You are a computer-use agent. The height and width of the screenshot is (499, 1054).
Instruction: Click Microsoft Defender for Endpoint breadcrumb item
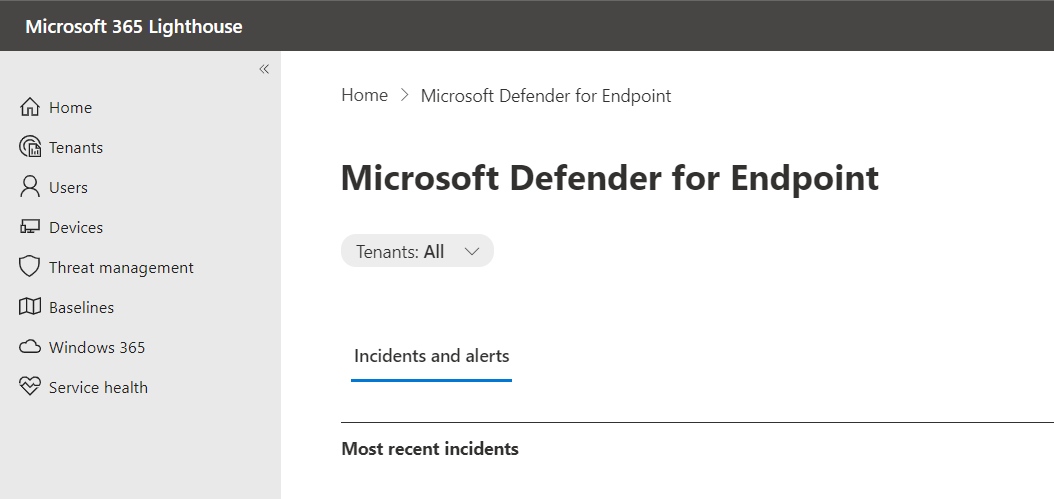(x=546, y=96)
